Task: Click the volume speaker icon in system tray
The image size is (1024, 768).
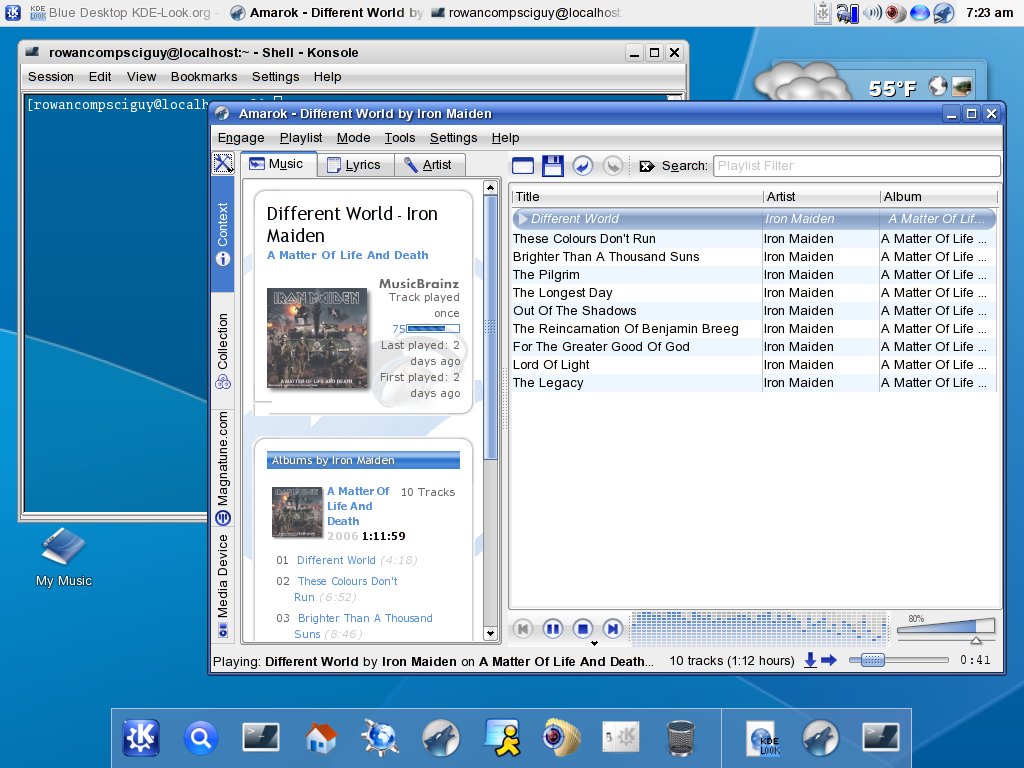Action: [x=872, y=12]
